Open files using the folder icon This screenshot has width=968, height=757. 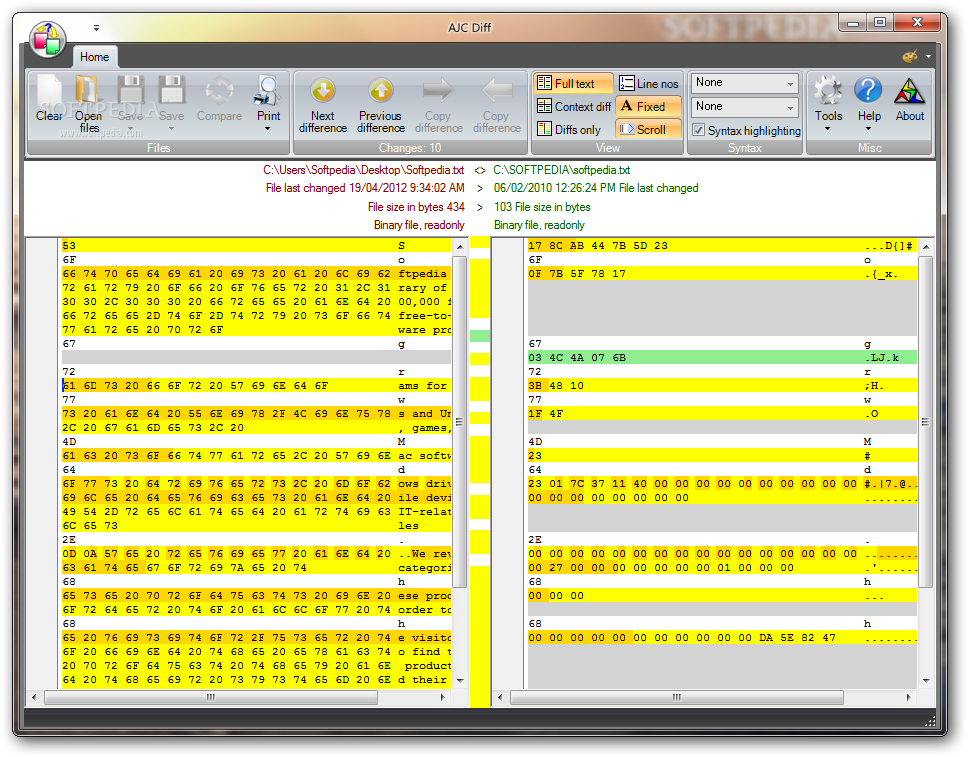click(x=88, y=91)
